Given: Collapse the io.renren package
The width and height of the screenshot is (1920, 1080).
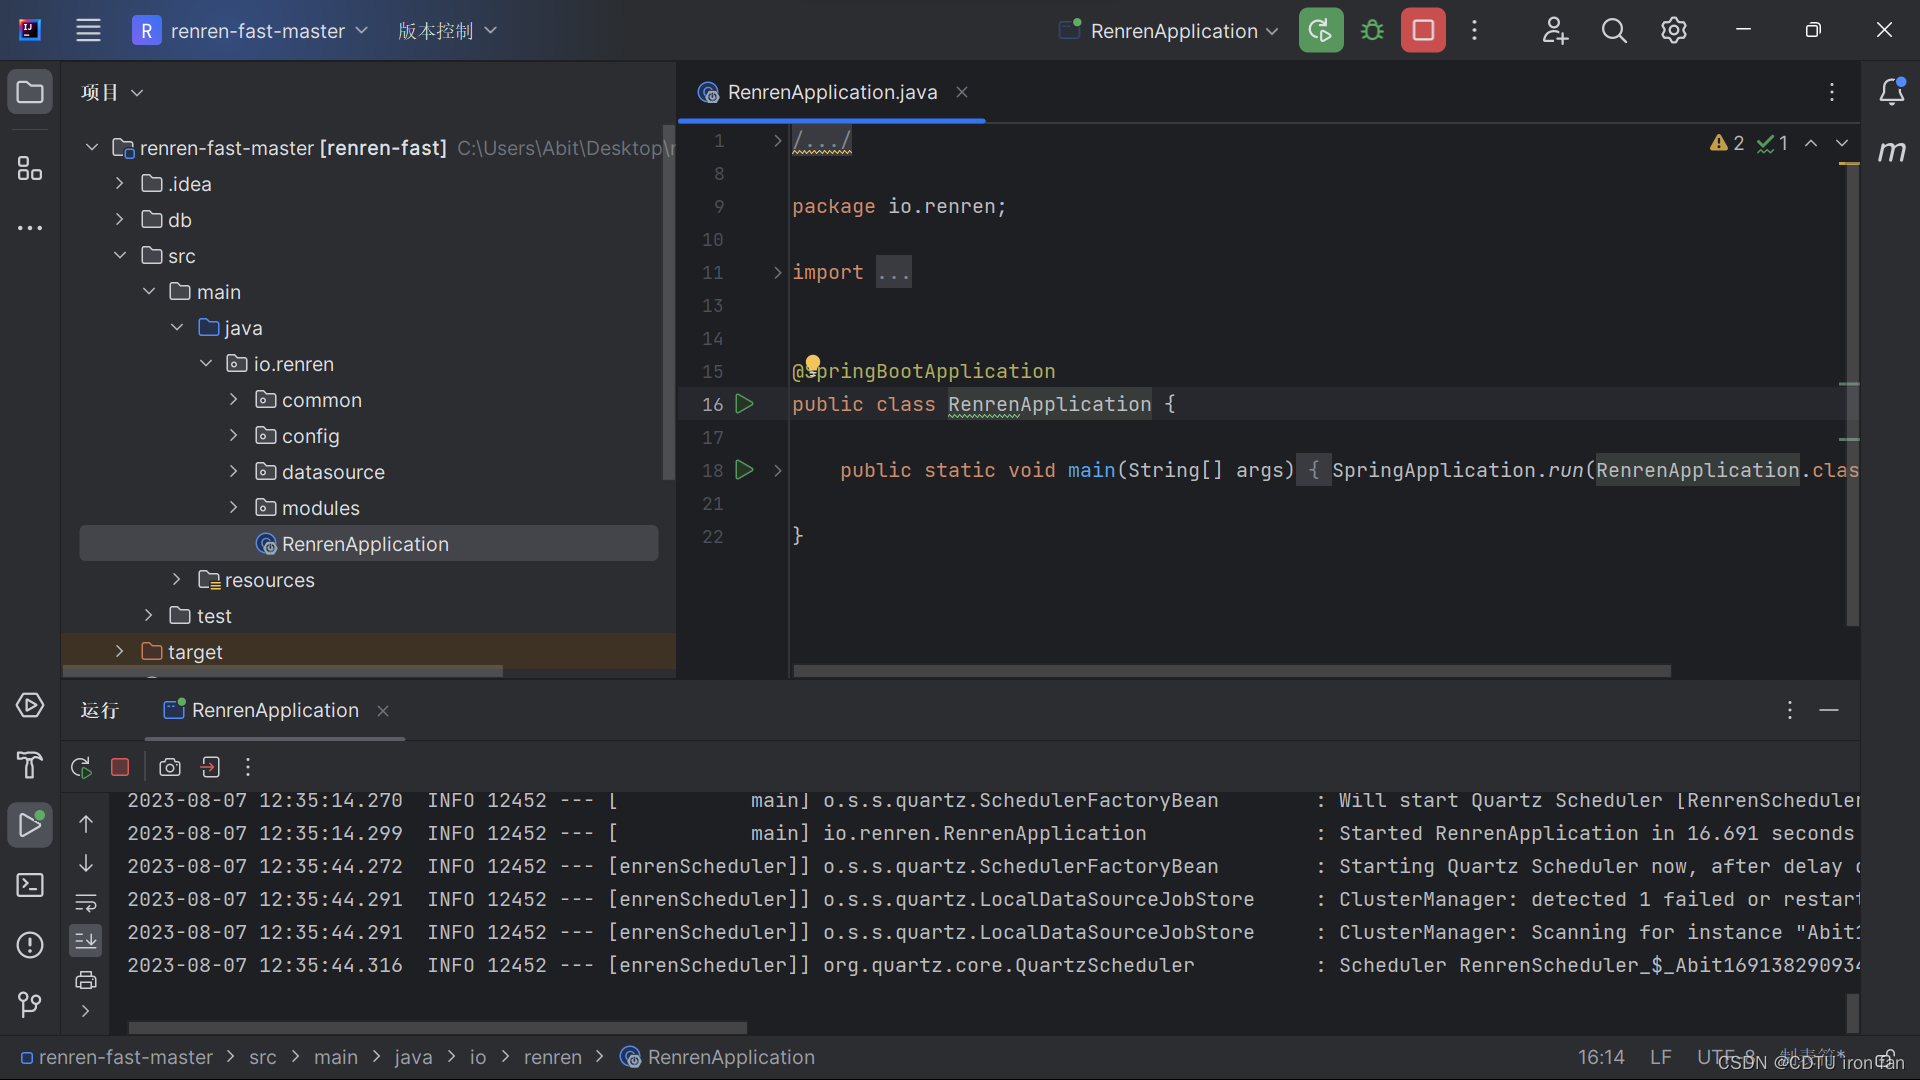Looking at the screenshot, I should (206, 364).
